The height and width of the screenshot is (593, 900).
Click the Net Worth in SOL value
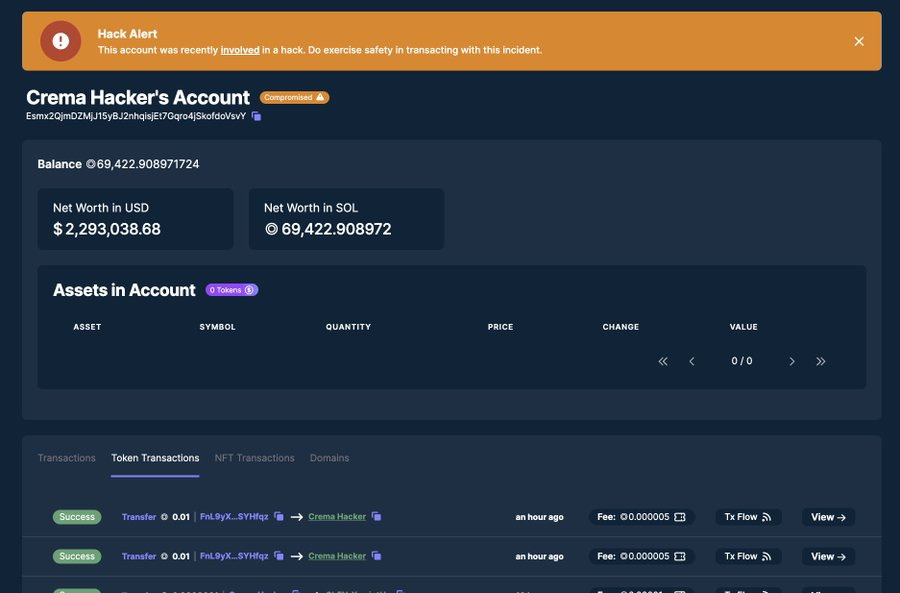pos(328,229)
